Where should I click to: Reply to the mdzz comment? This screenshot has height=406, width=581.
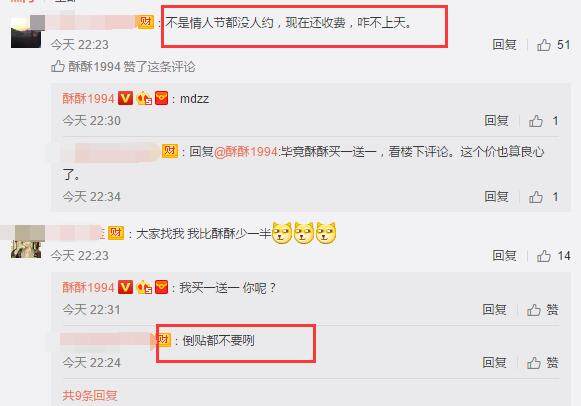[496, 120]
